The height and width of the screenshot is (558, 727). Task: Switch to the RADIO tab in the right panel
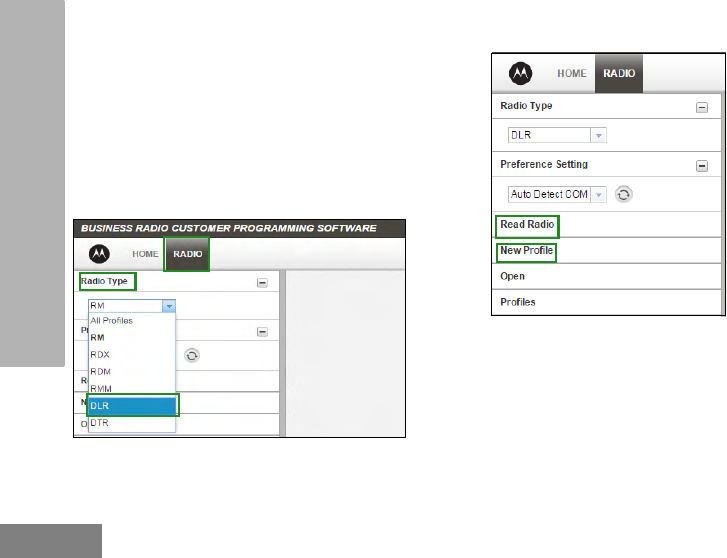click(619, 73)
